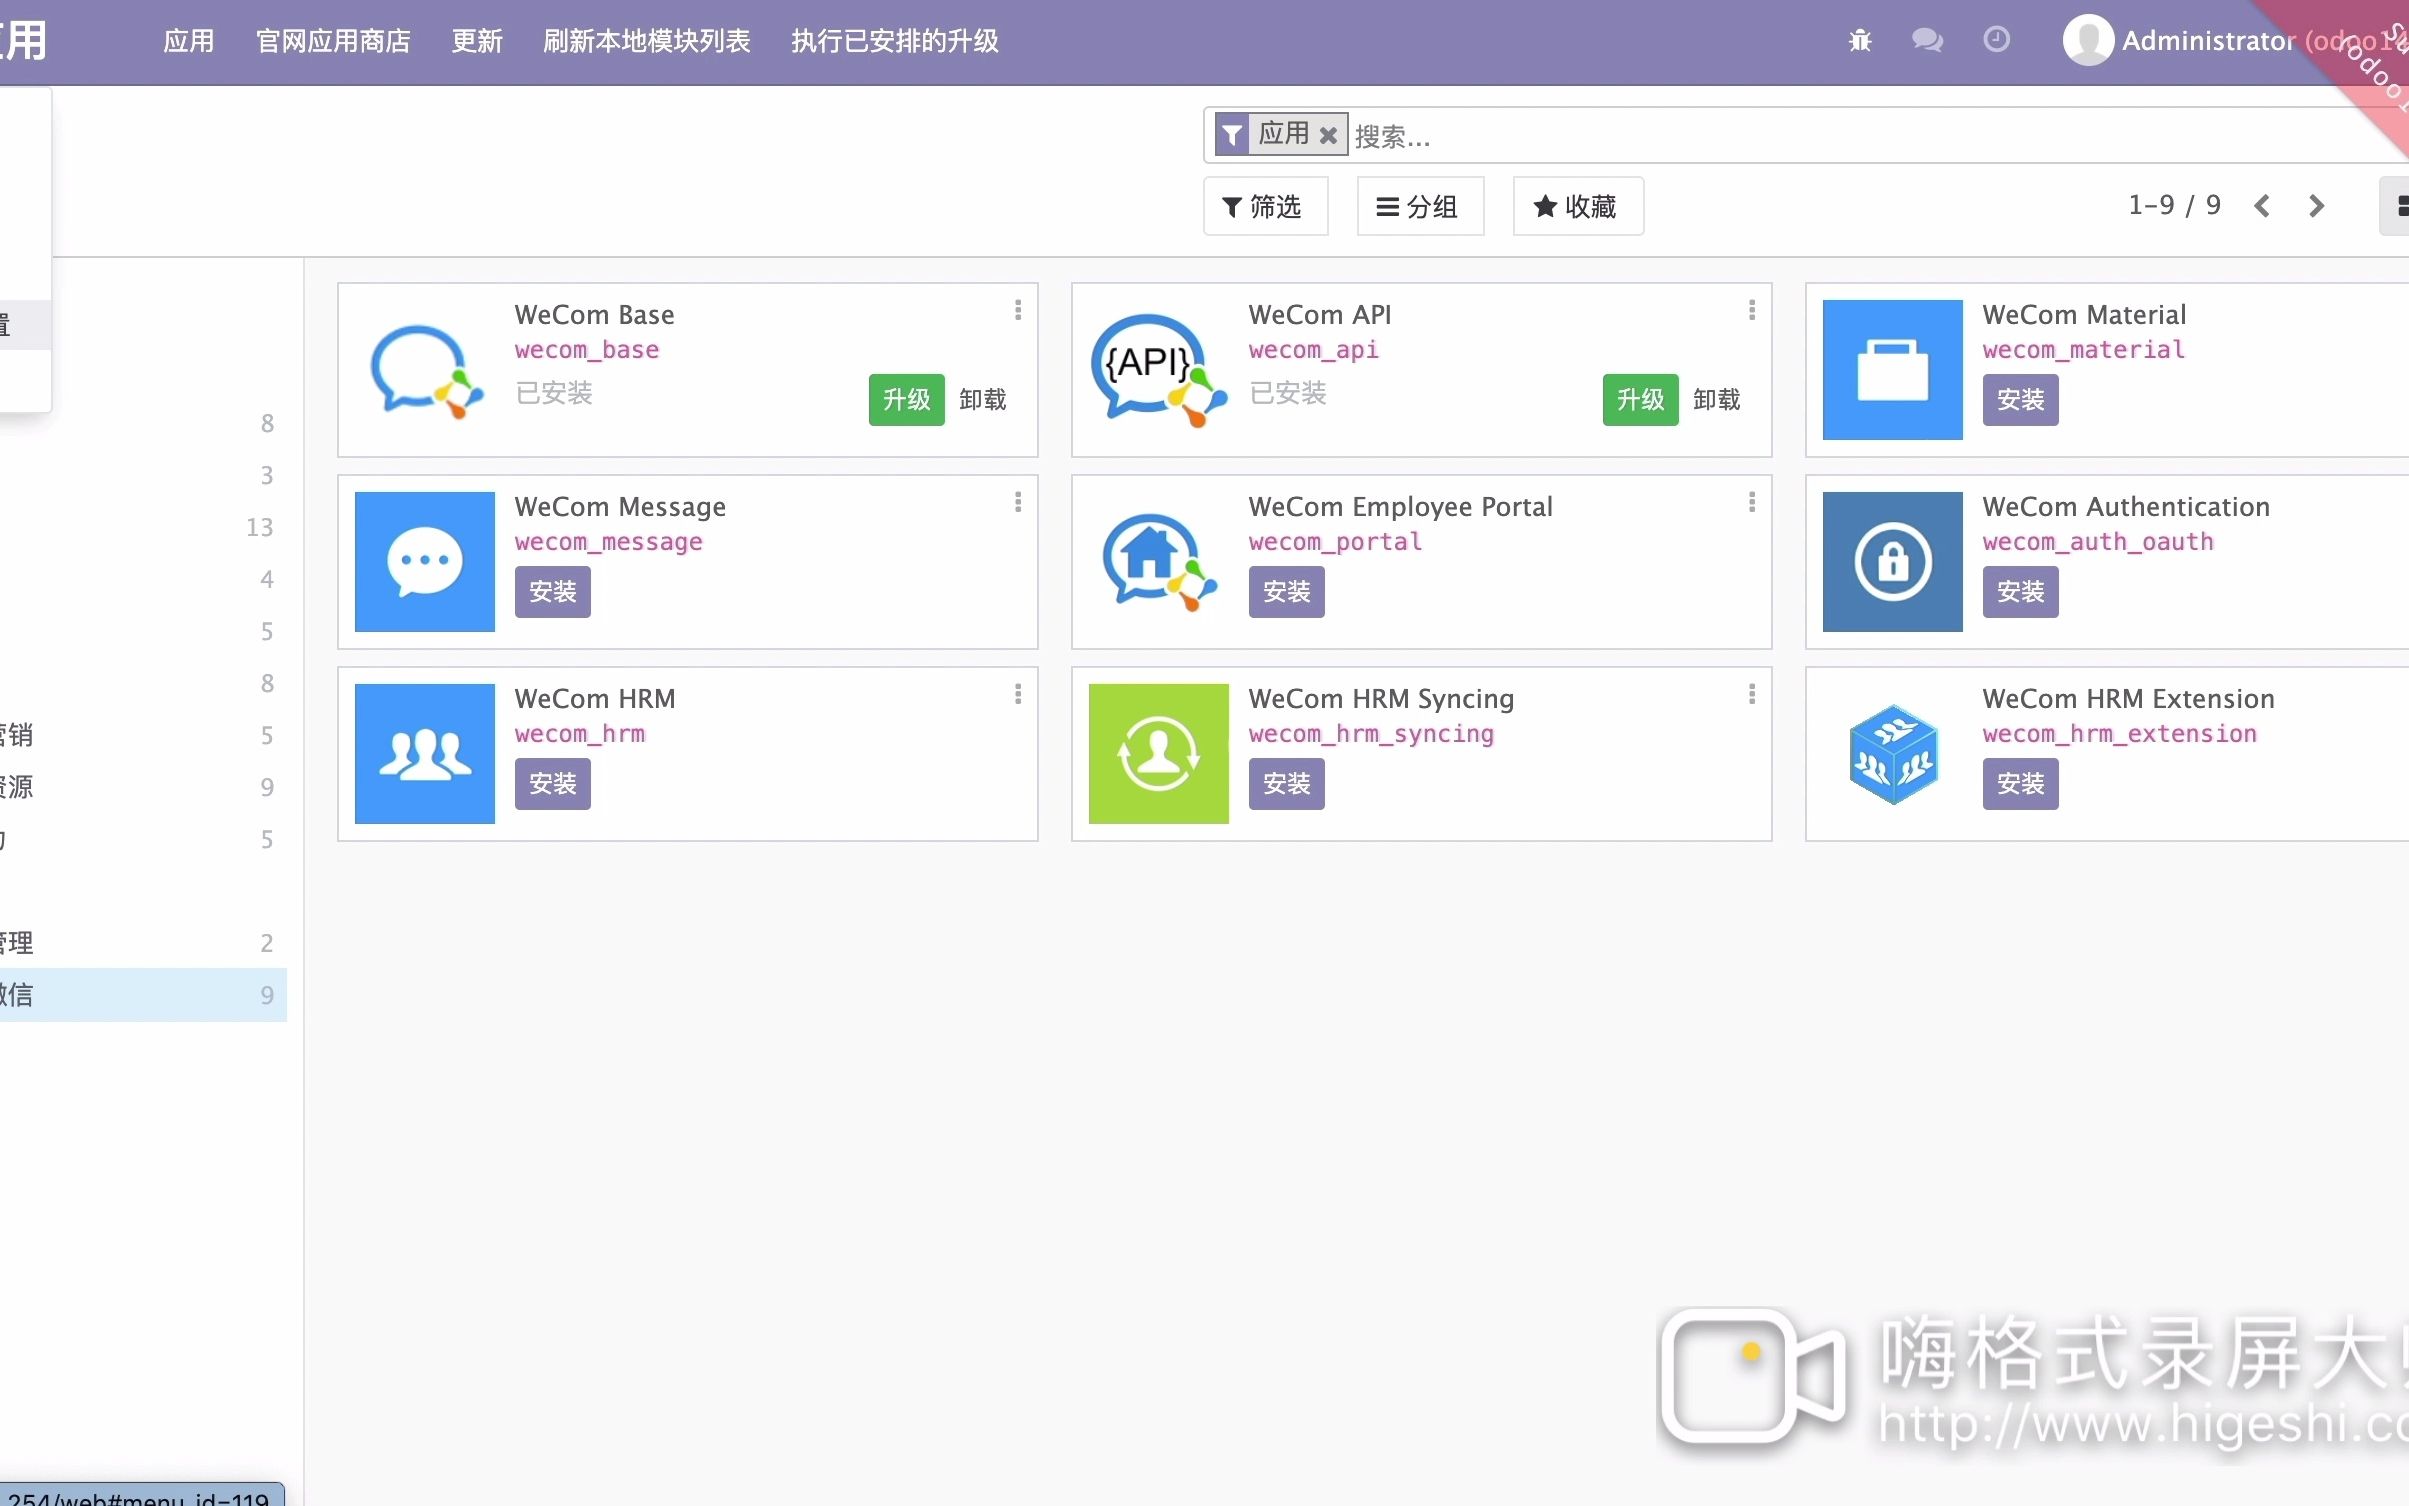Install the WeCom HRM module

click(552, 784)
